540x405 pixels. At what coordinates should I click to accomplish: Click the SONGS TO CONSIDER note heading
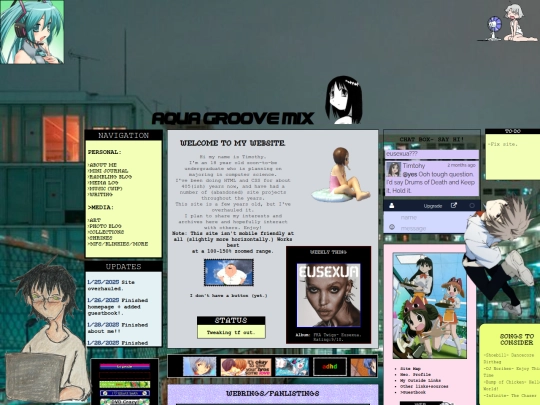point(517,339)
